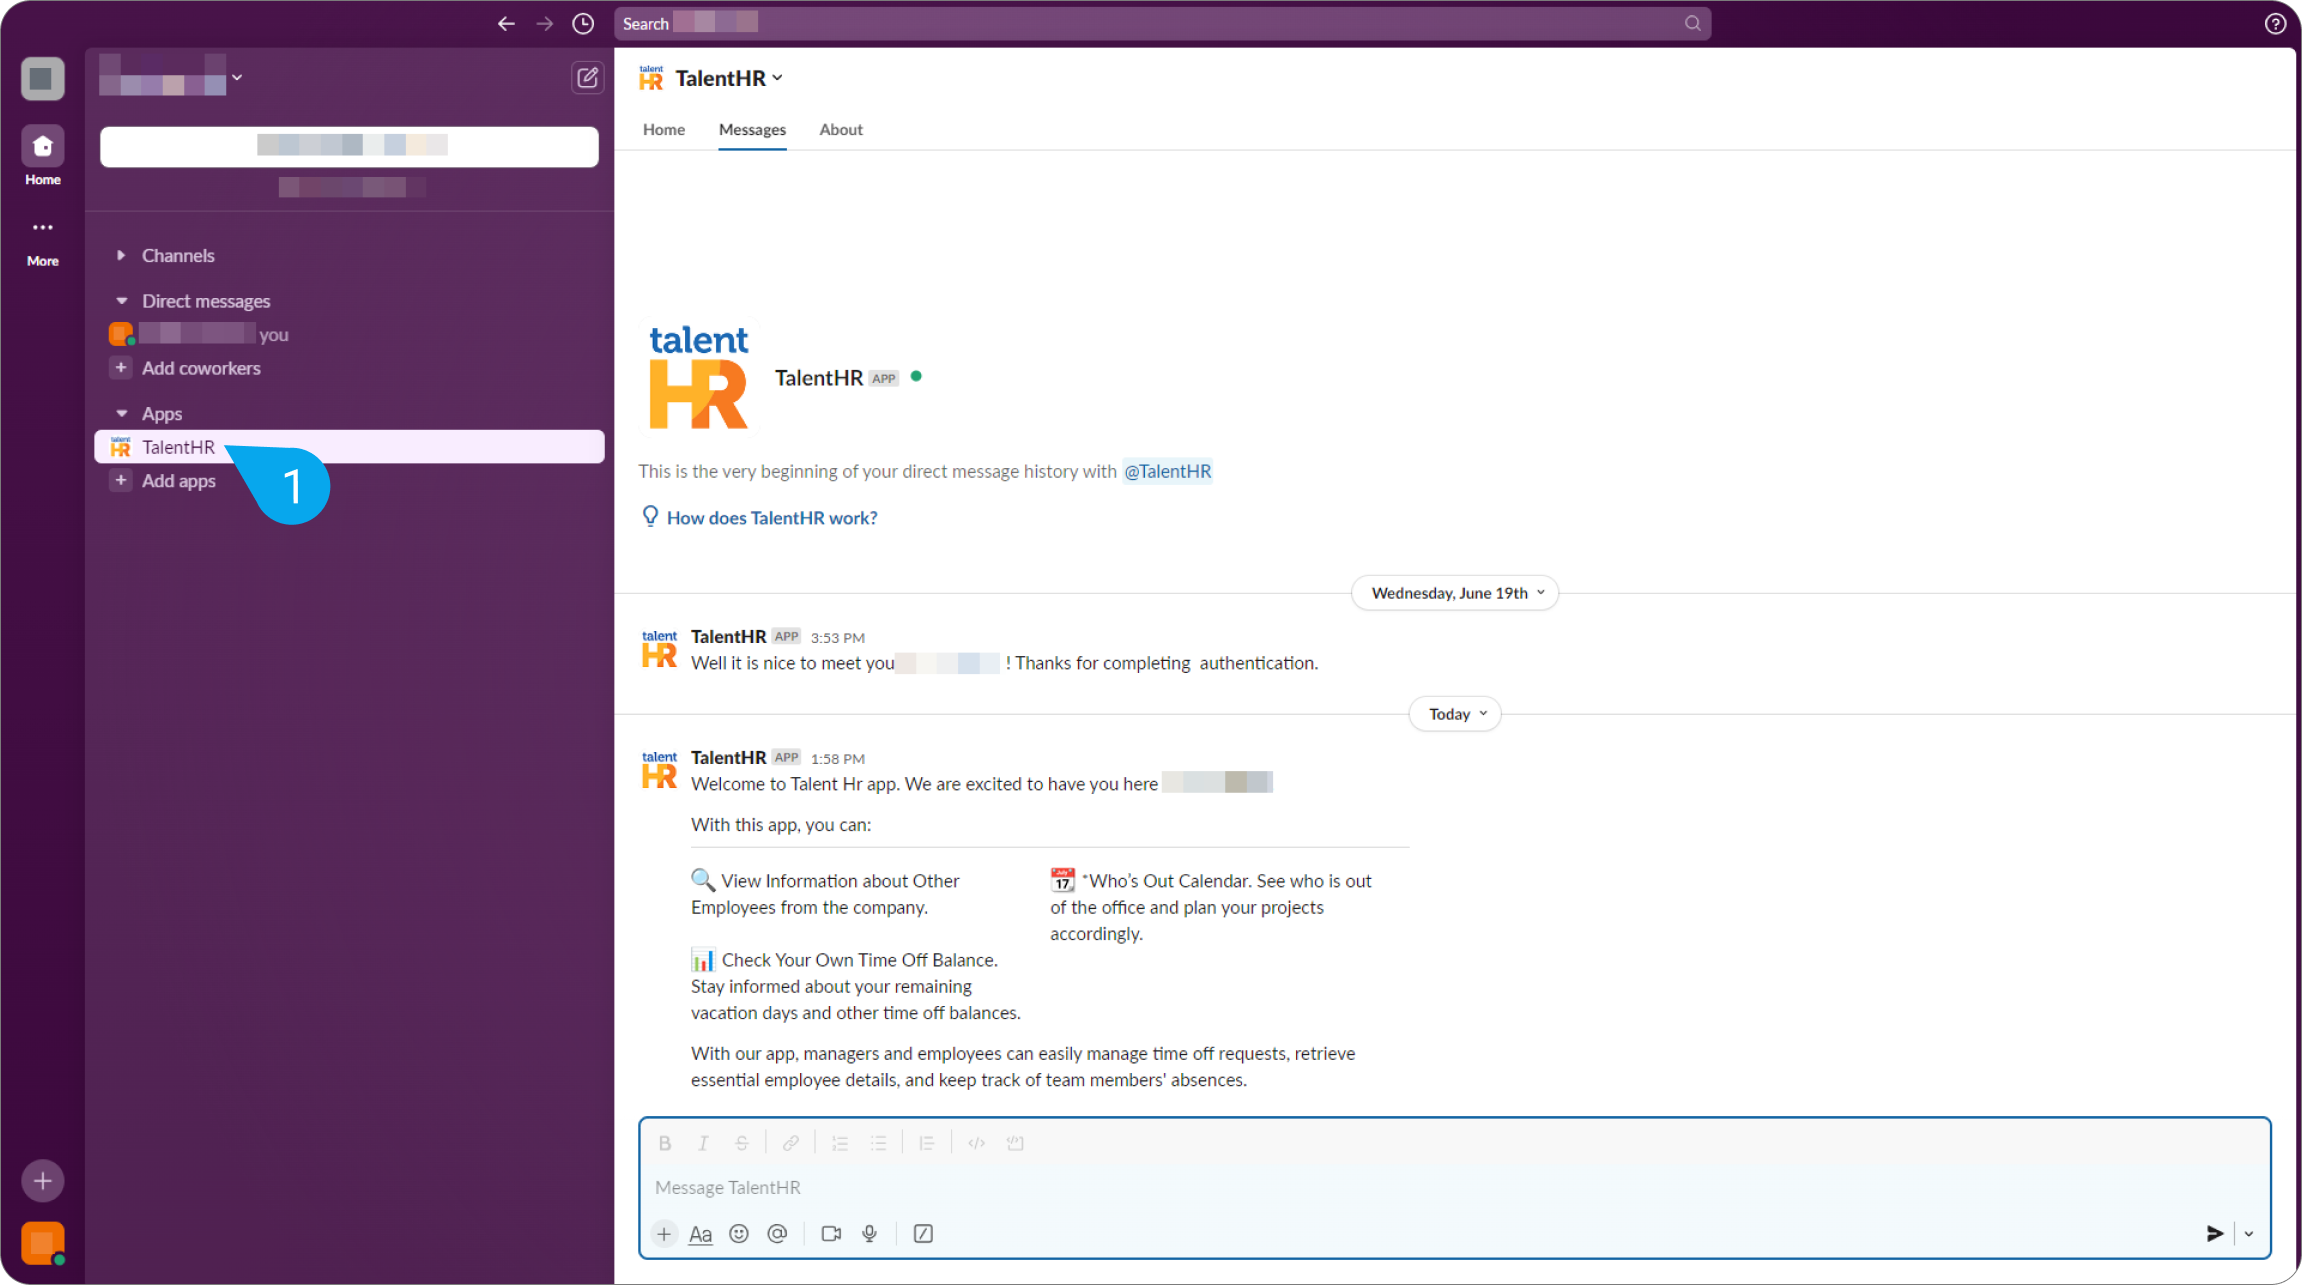Open the emoji picker
Viewport: 2302px width, 1285px height.
tap(739, 1234)
